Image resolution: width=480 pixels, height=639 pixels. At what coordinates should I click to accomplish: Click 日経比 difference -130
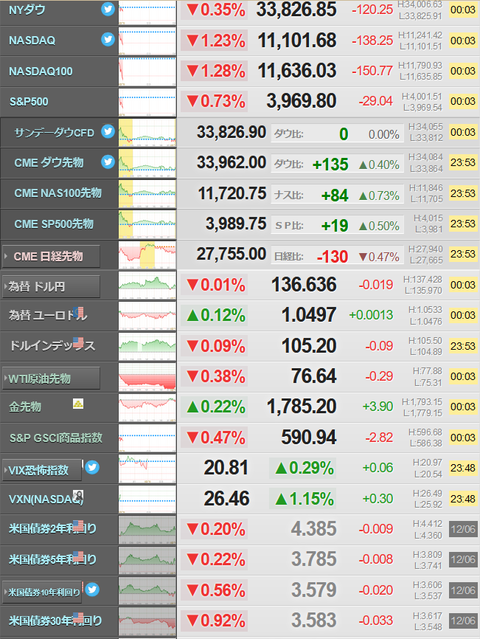pyautogui.click(x=332, y=257)
